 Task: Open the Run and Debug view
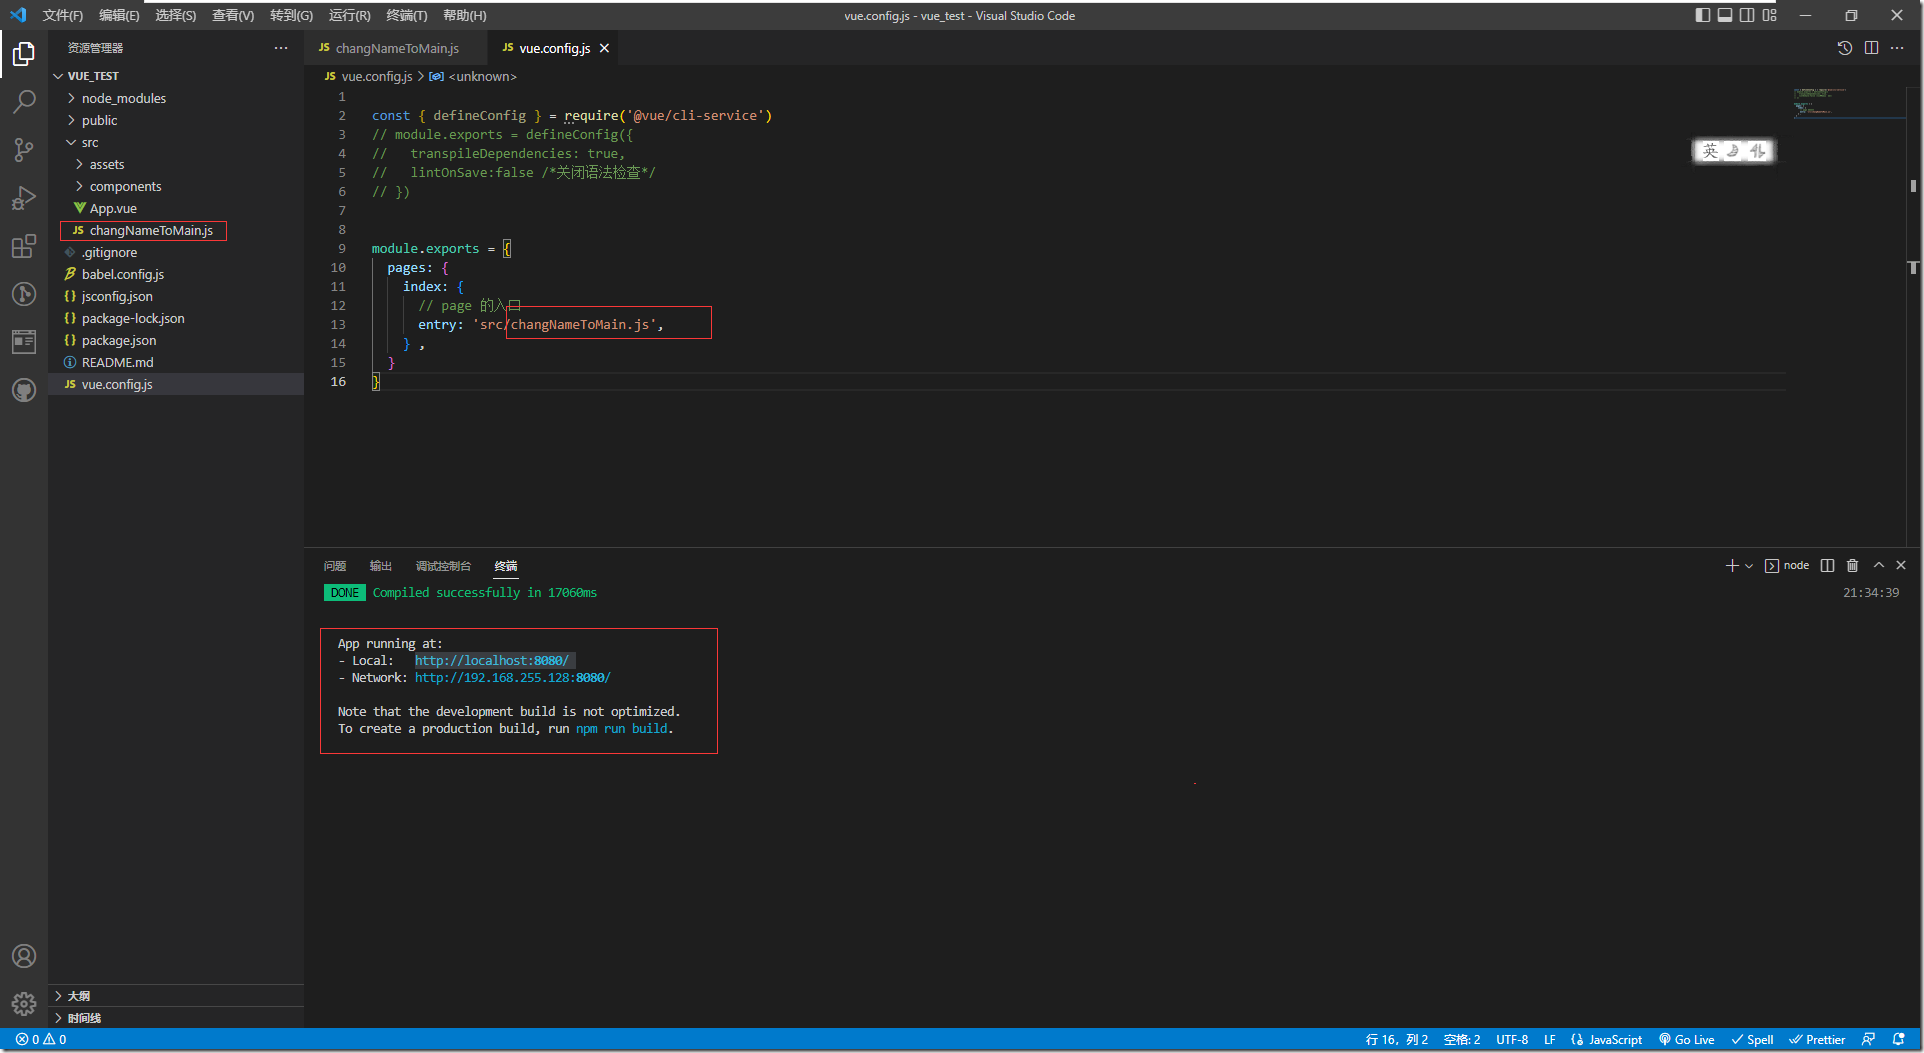coord(24,197)
